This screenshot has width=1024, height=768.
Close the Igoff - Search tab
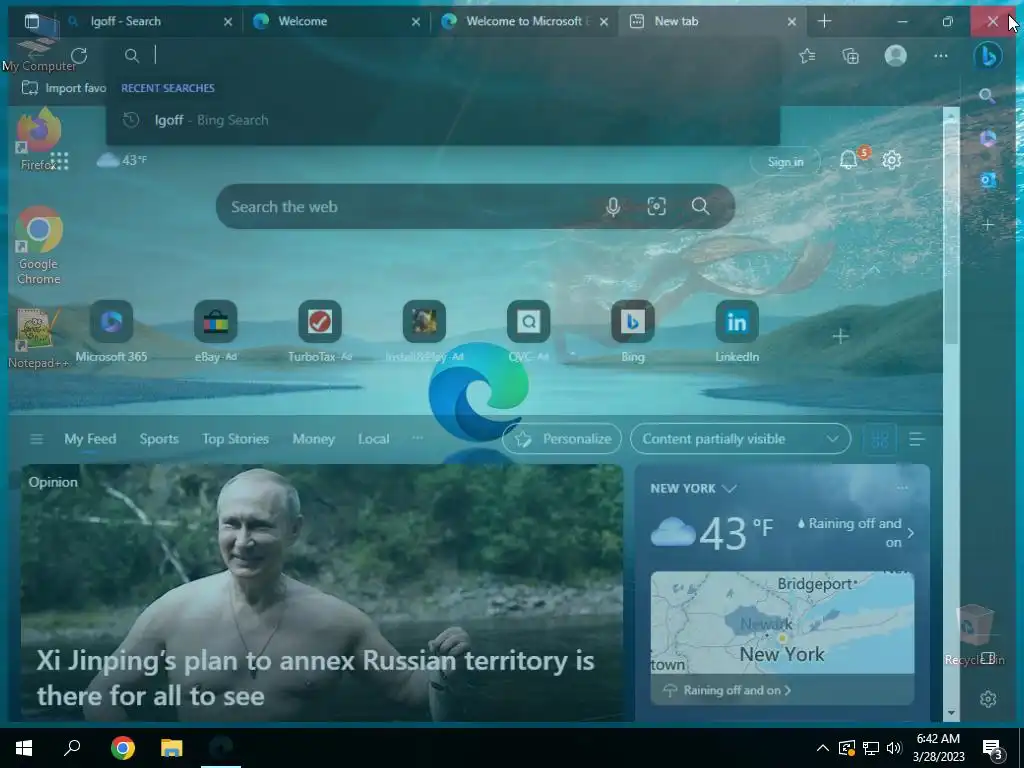pos(228,22)
